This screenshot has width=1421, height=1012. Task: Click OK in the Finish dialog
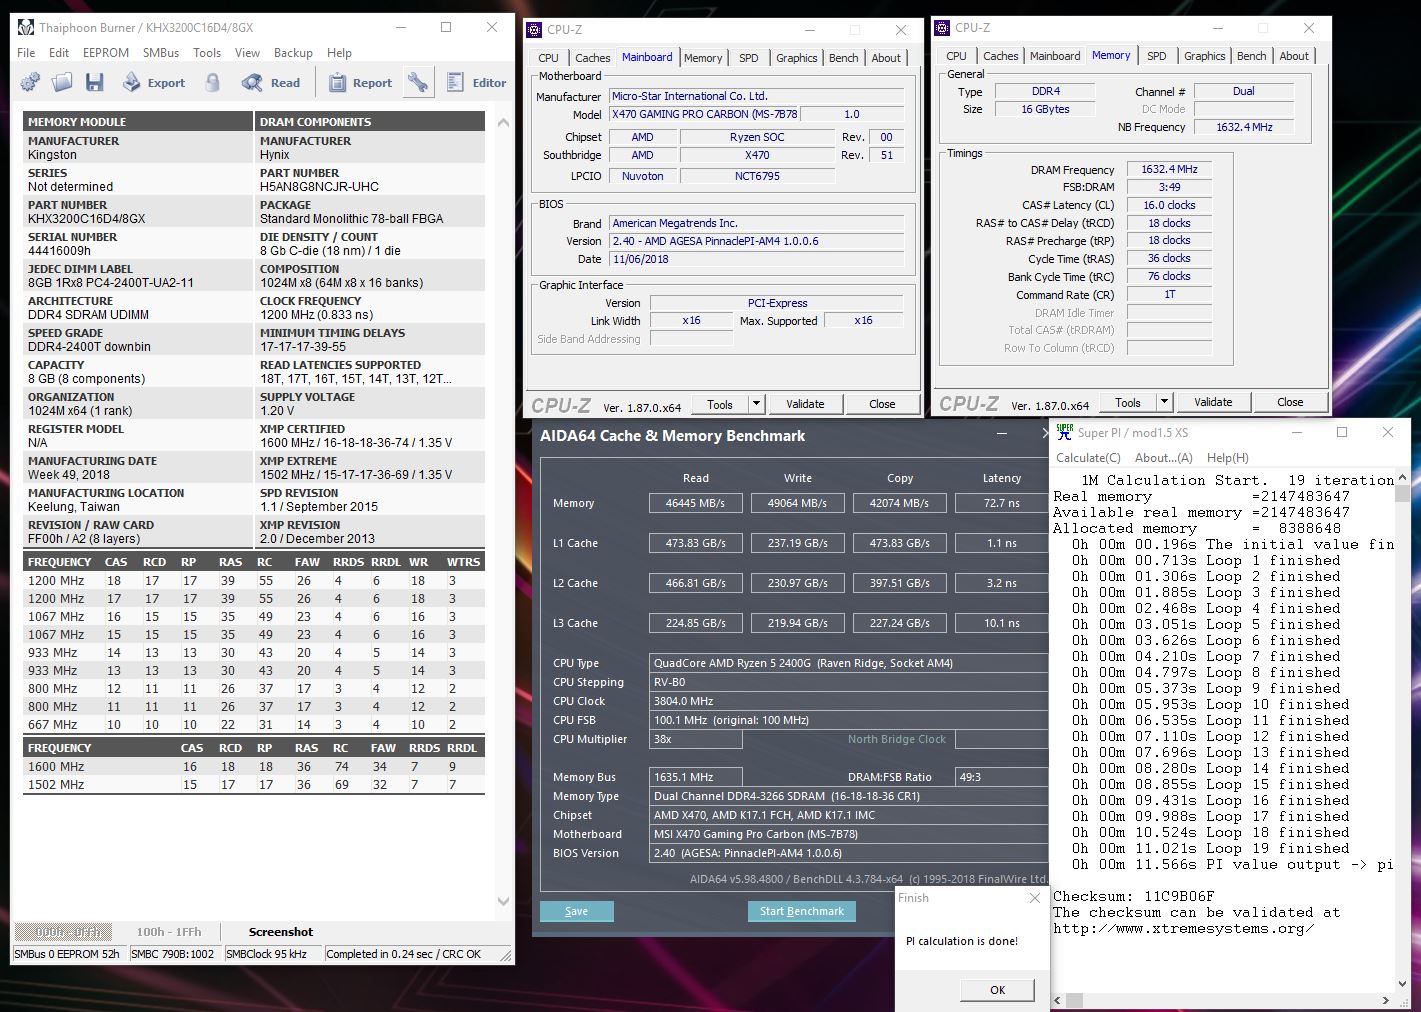[997, 989]
